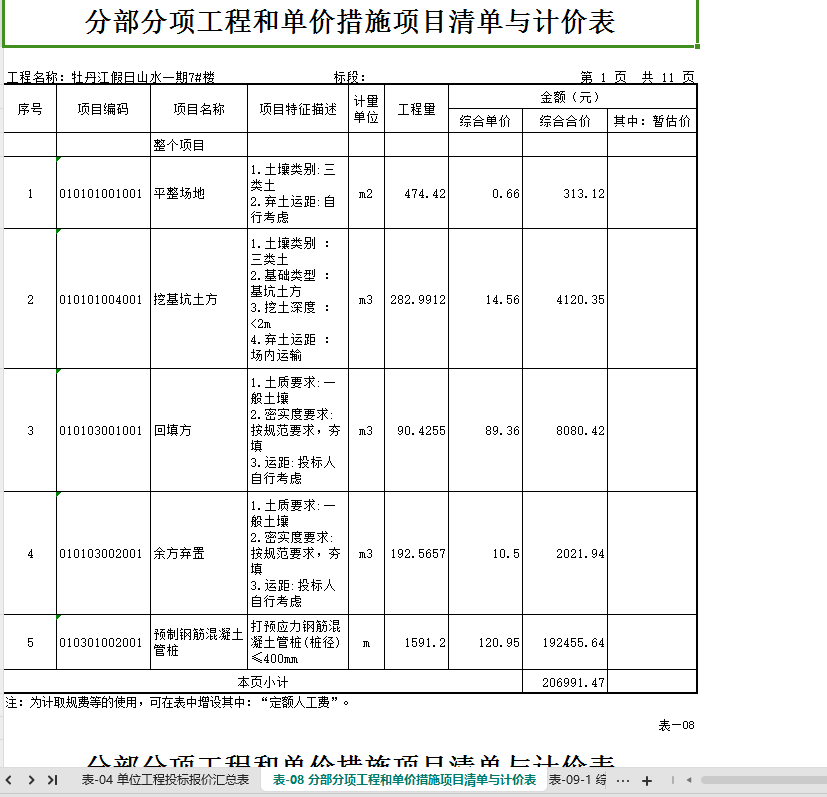Select the 表-08 分部分项工程 sheet tab
The height and width of the screenshot is (797, 827).
point(404,780)
